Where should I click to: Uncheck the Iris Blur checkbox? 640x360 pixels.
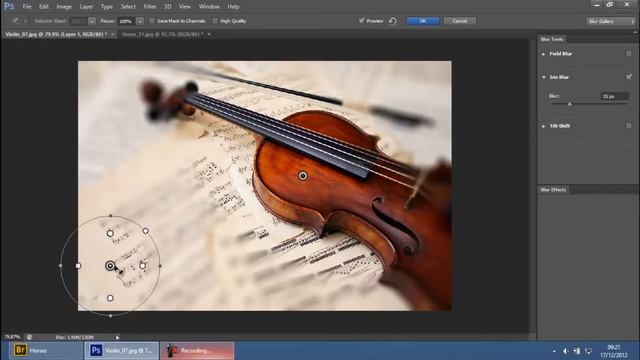pyautogui.click(x=629, y=77)
